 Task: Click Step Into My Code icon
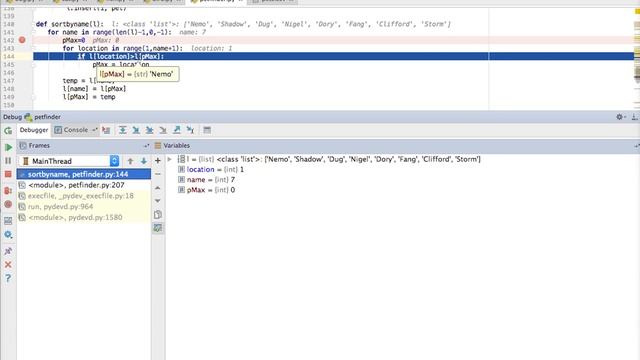[149, 130]
